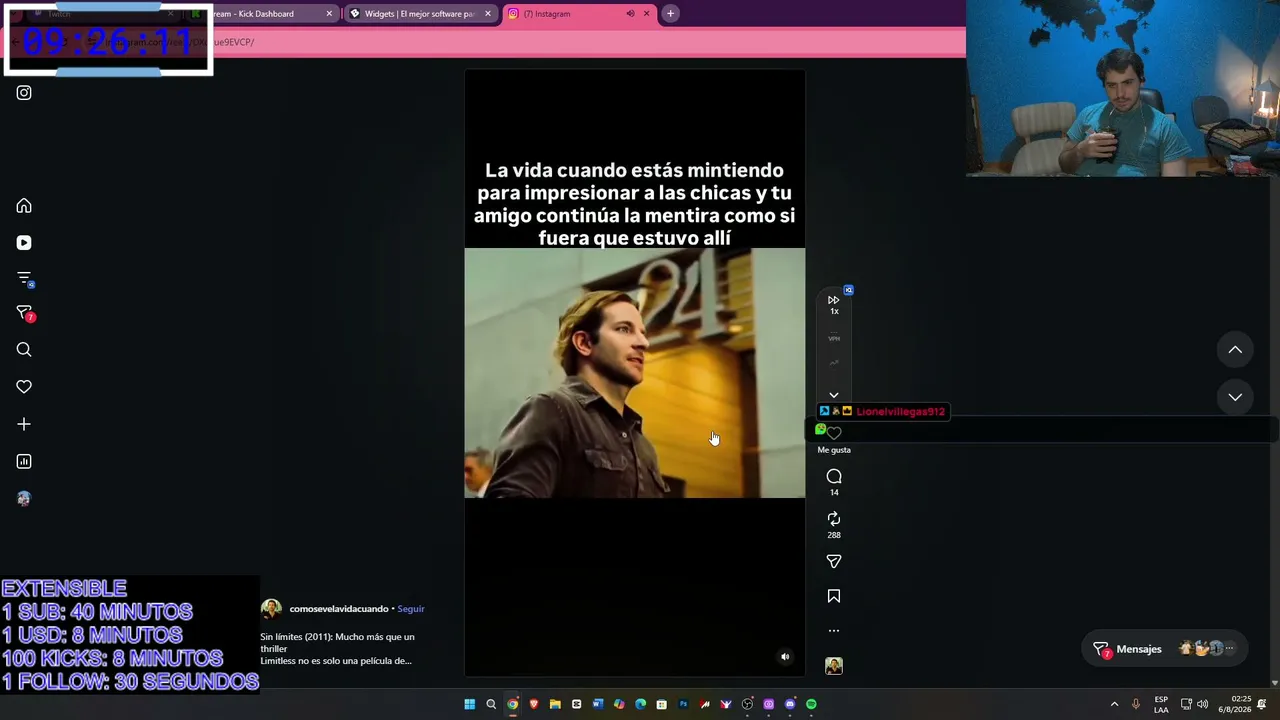Repost the reel with 288 reposts
This screenshot has height=720, width=1280.
[x=834, y=519]
